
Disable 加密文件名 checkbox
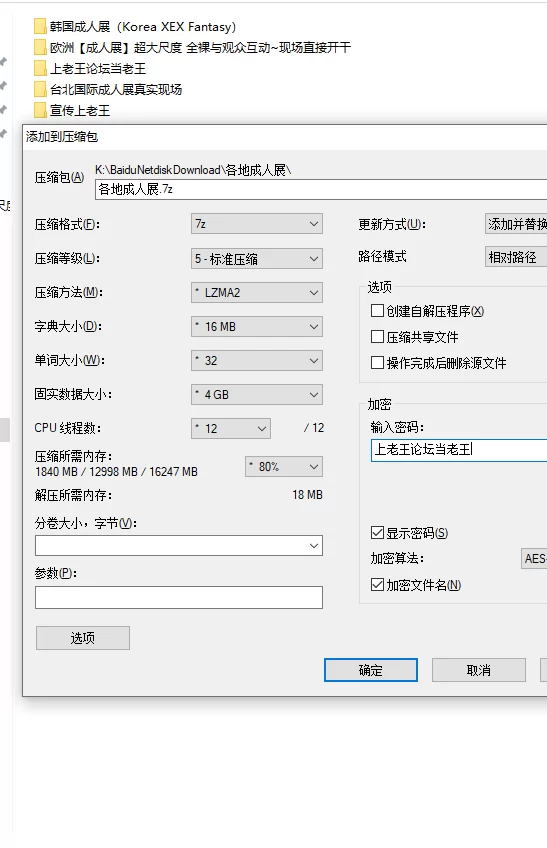tap(377, 585)
